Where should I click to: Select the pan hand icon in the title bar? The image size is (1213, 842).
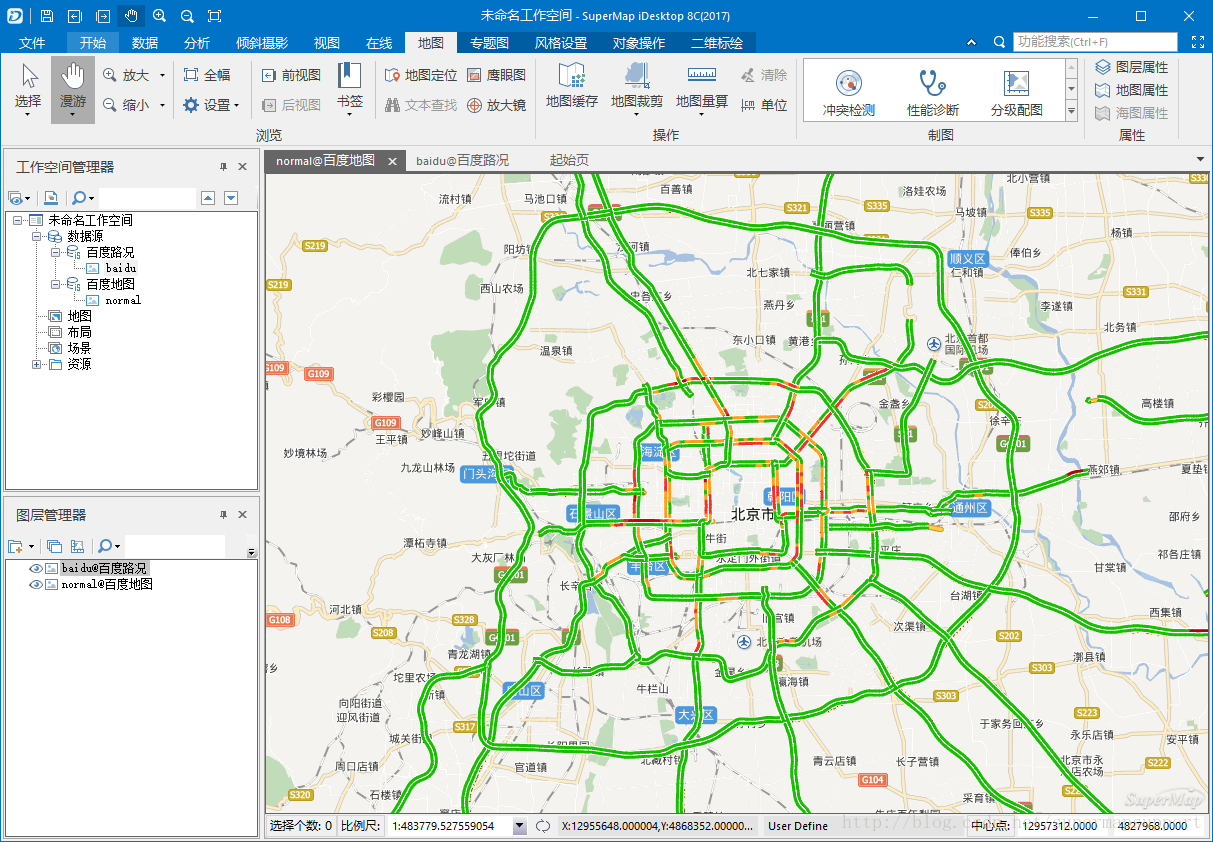click(131, 16)
